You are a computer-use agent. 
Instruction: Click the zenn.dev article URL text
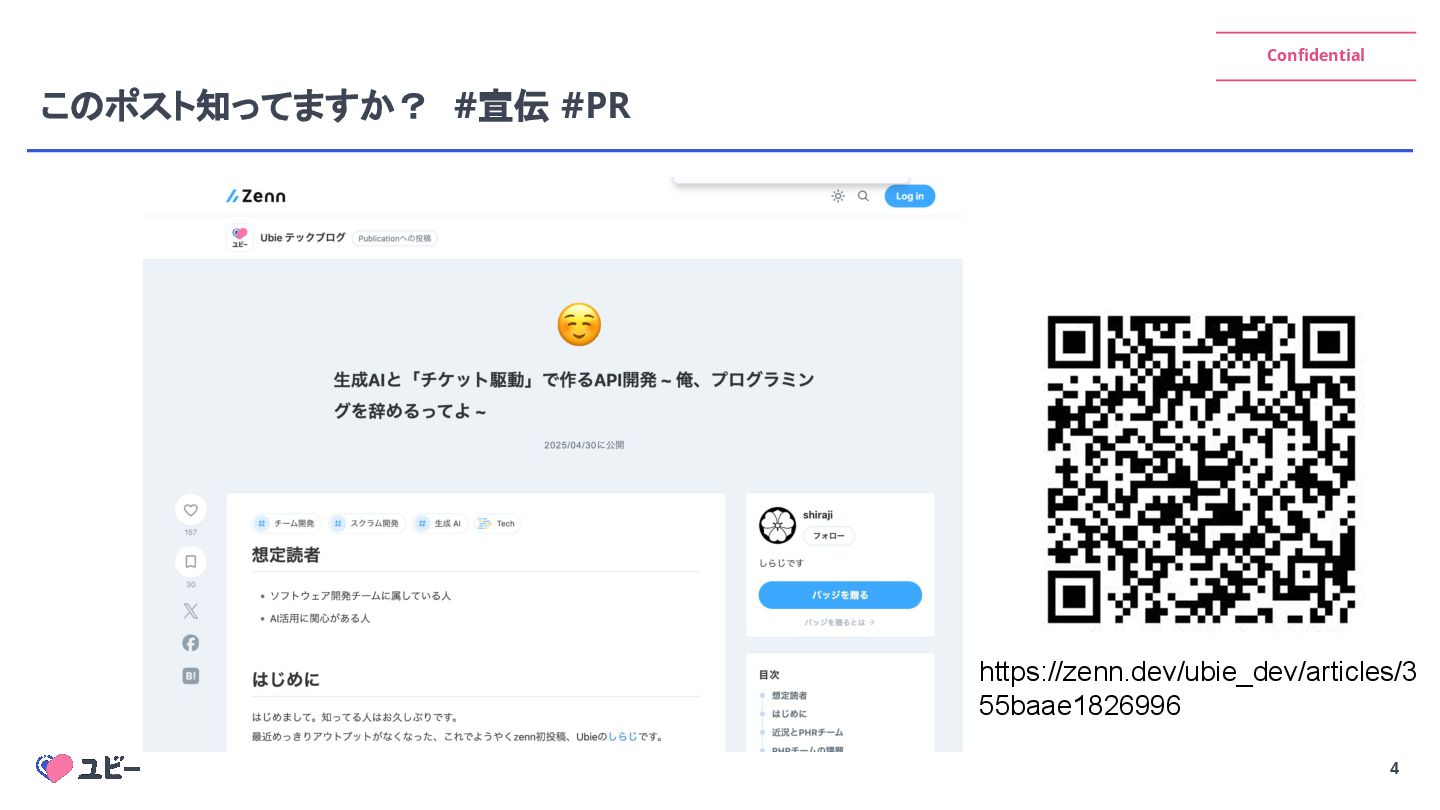(1197, 688)
